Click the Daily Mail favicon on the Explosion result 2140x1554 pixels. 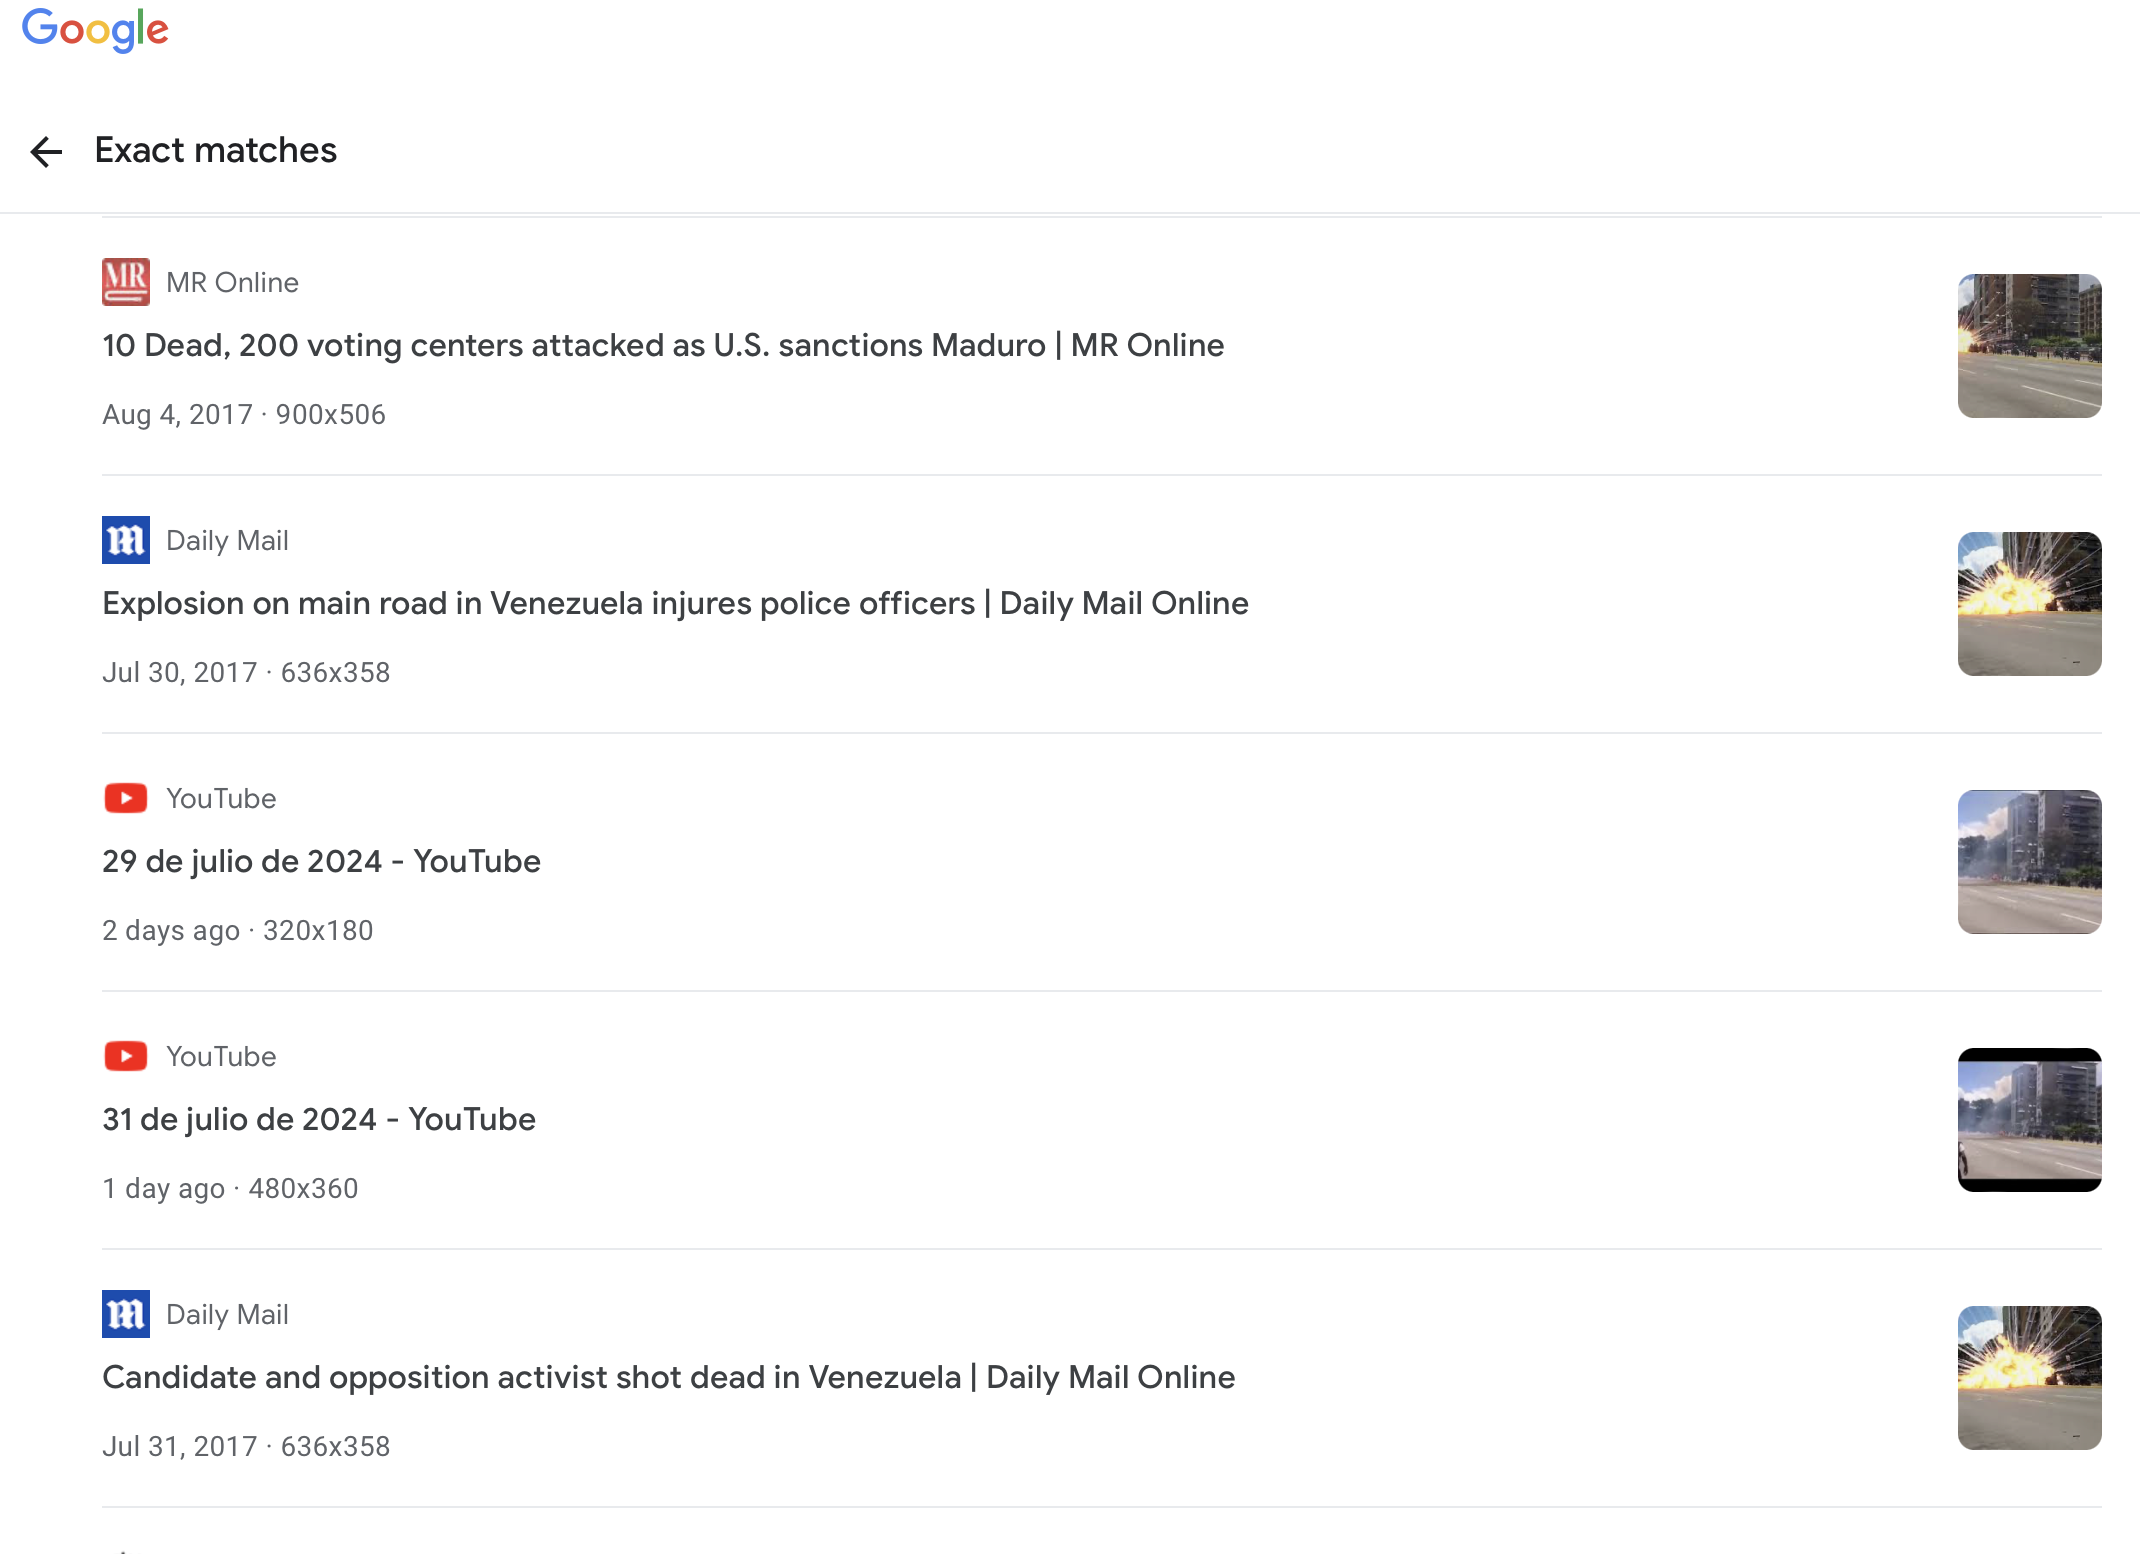pos(126,540)
